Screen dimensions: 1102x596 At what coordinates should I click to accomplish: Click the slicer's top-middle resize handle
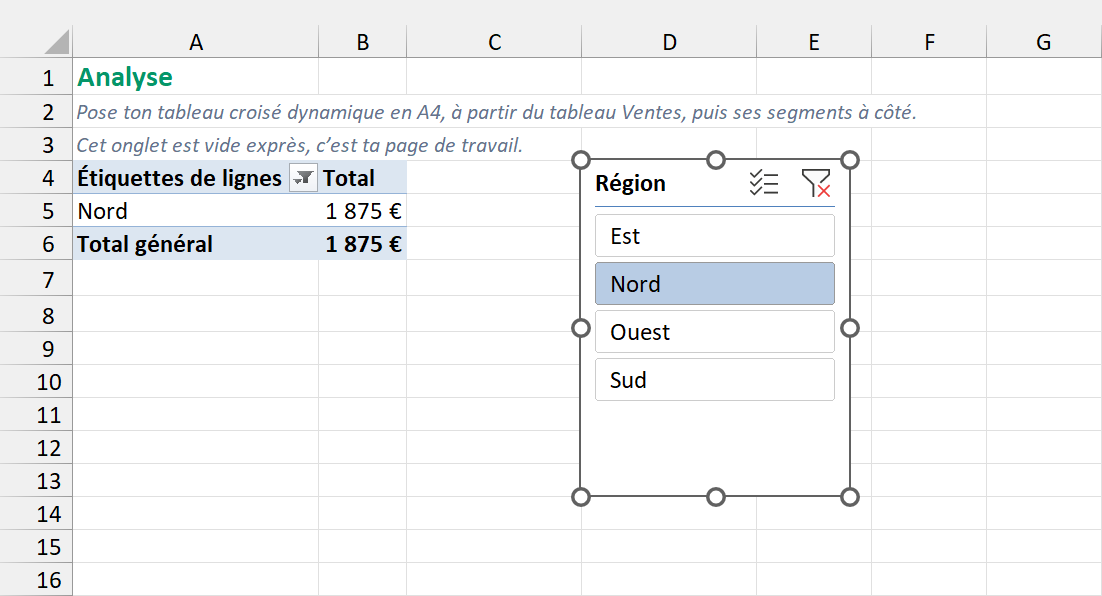point(715,160)
